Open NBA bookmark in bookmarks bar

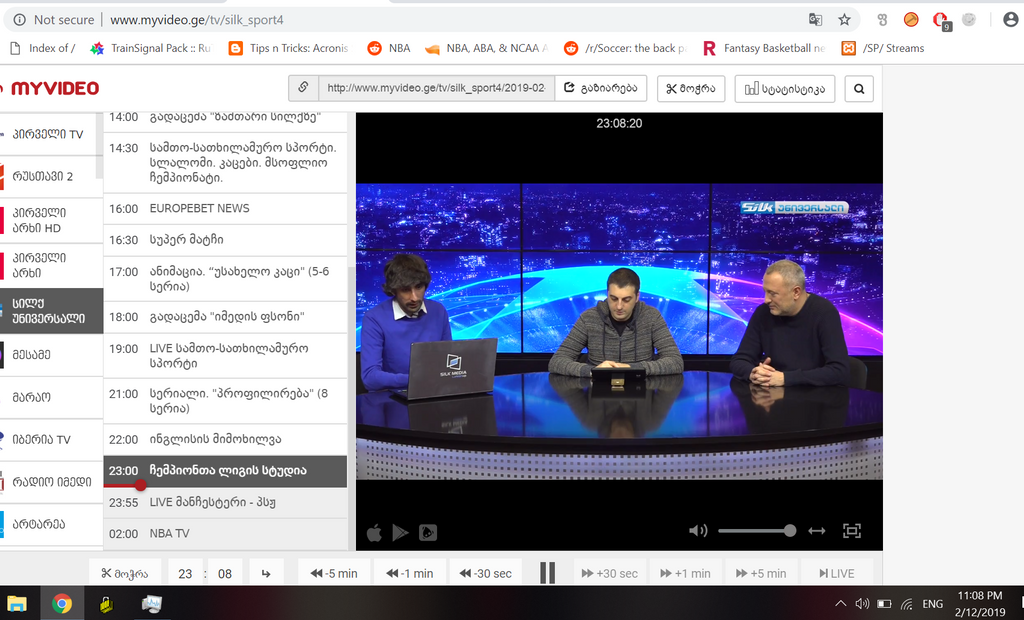[389, 48]
